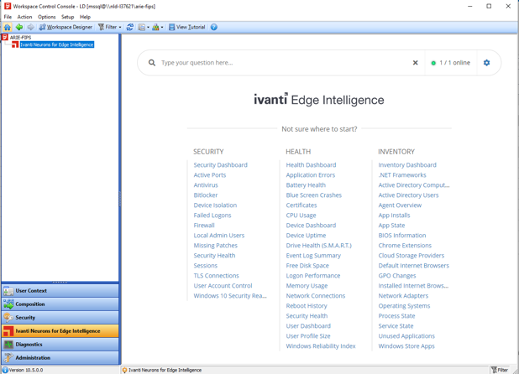
Task: Open Health Dashboard link
Action: coord(311,165)
